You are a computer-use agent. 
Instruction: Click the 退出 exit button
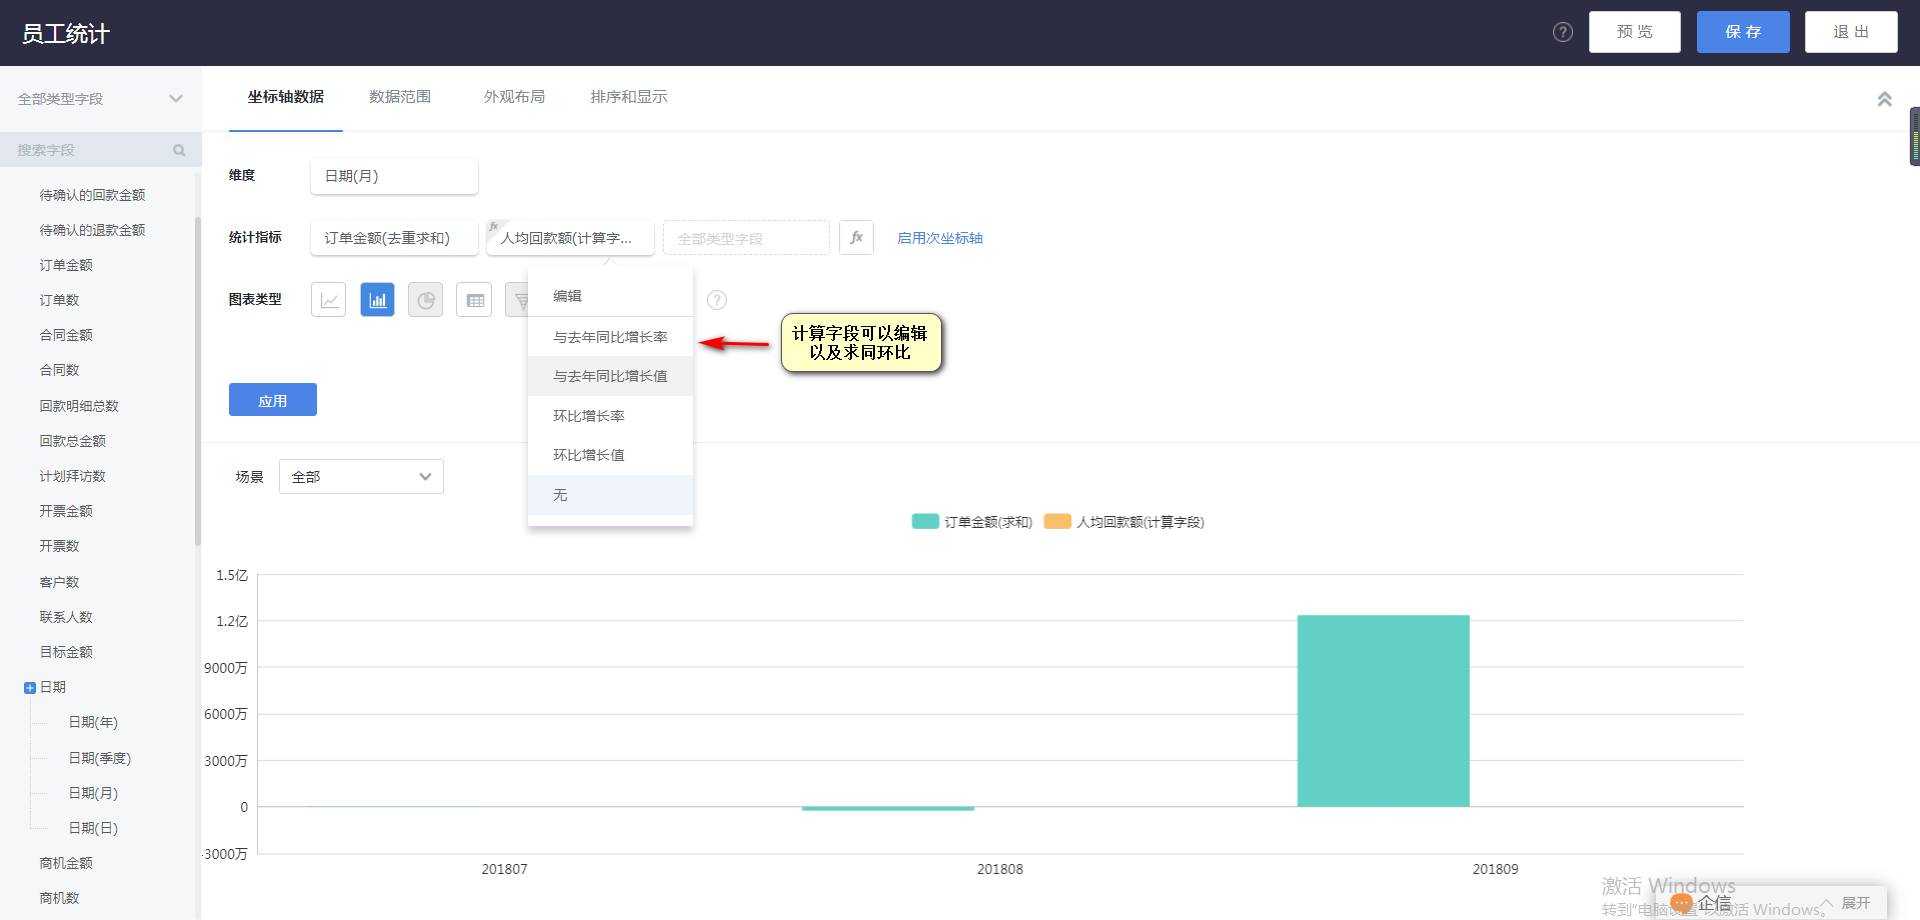(x=1851, y=32)
